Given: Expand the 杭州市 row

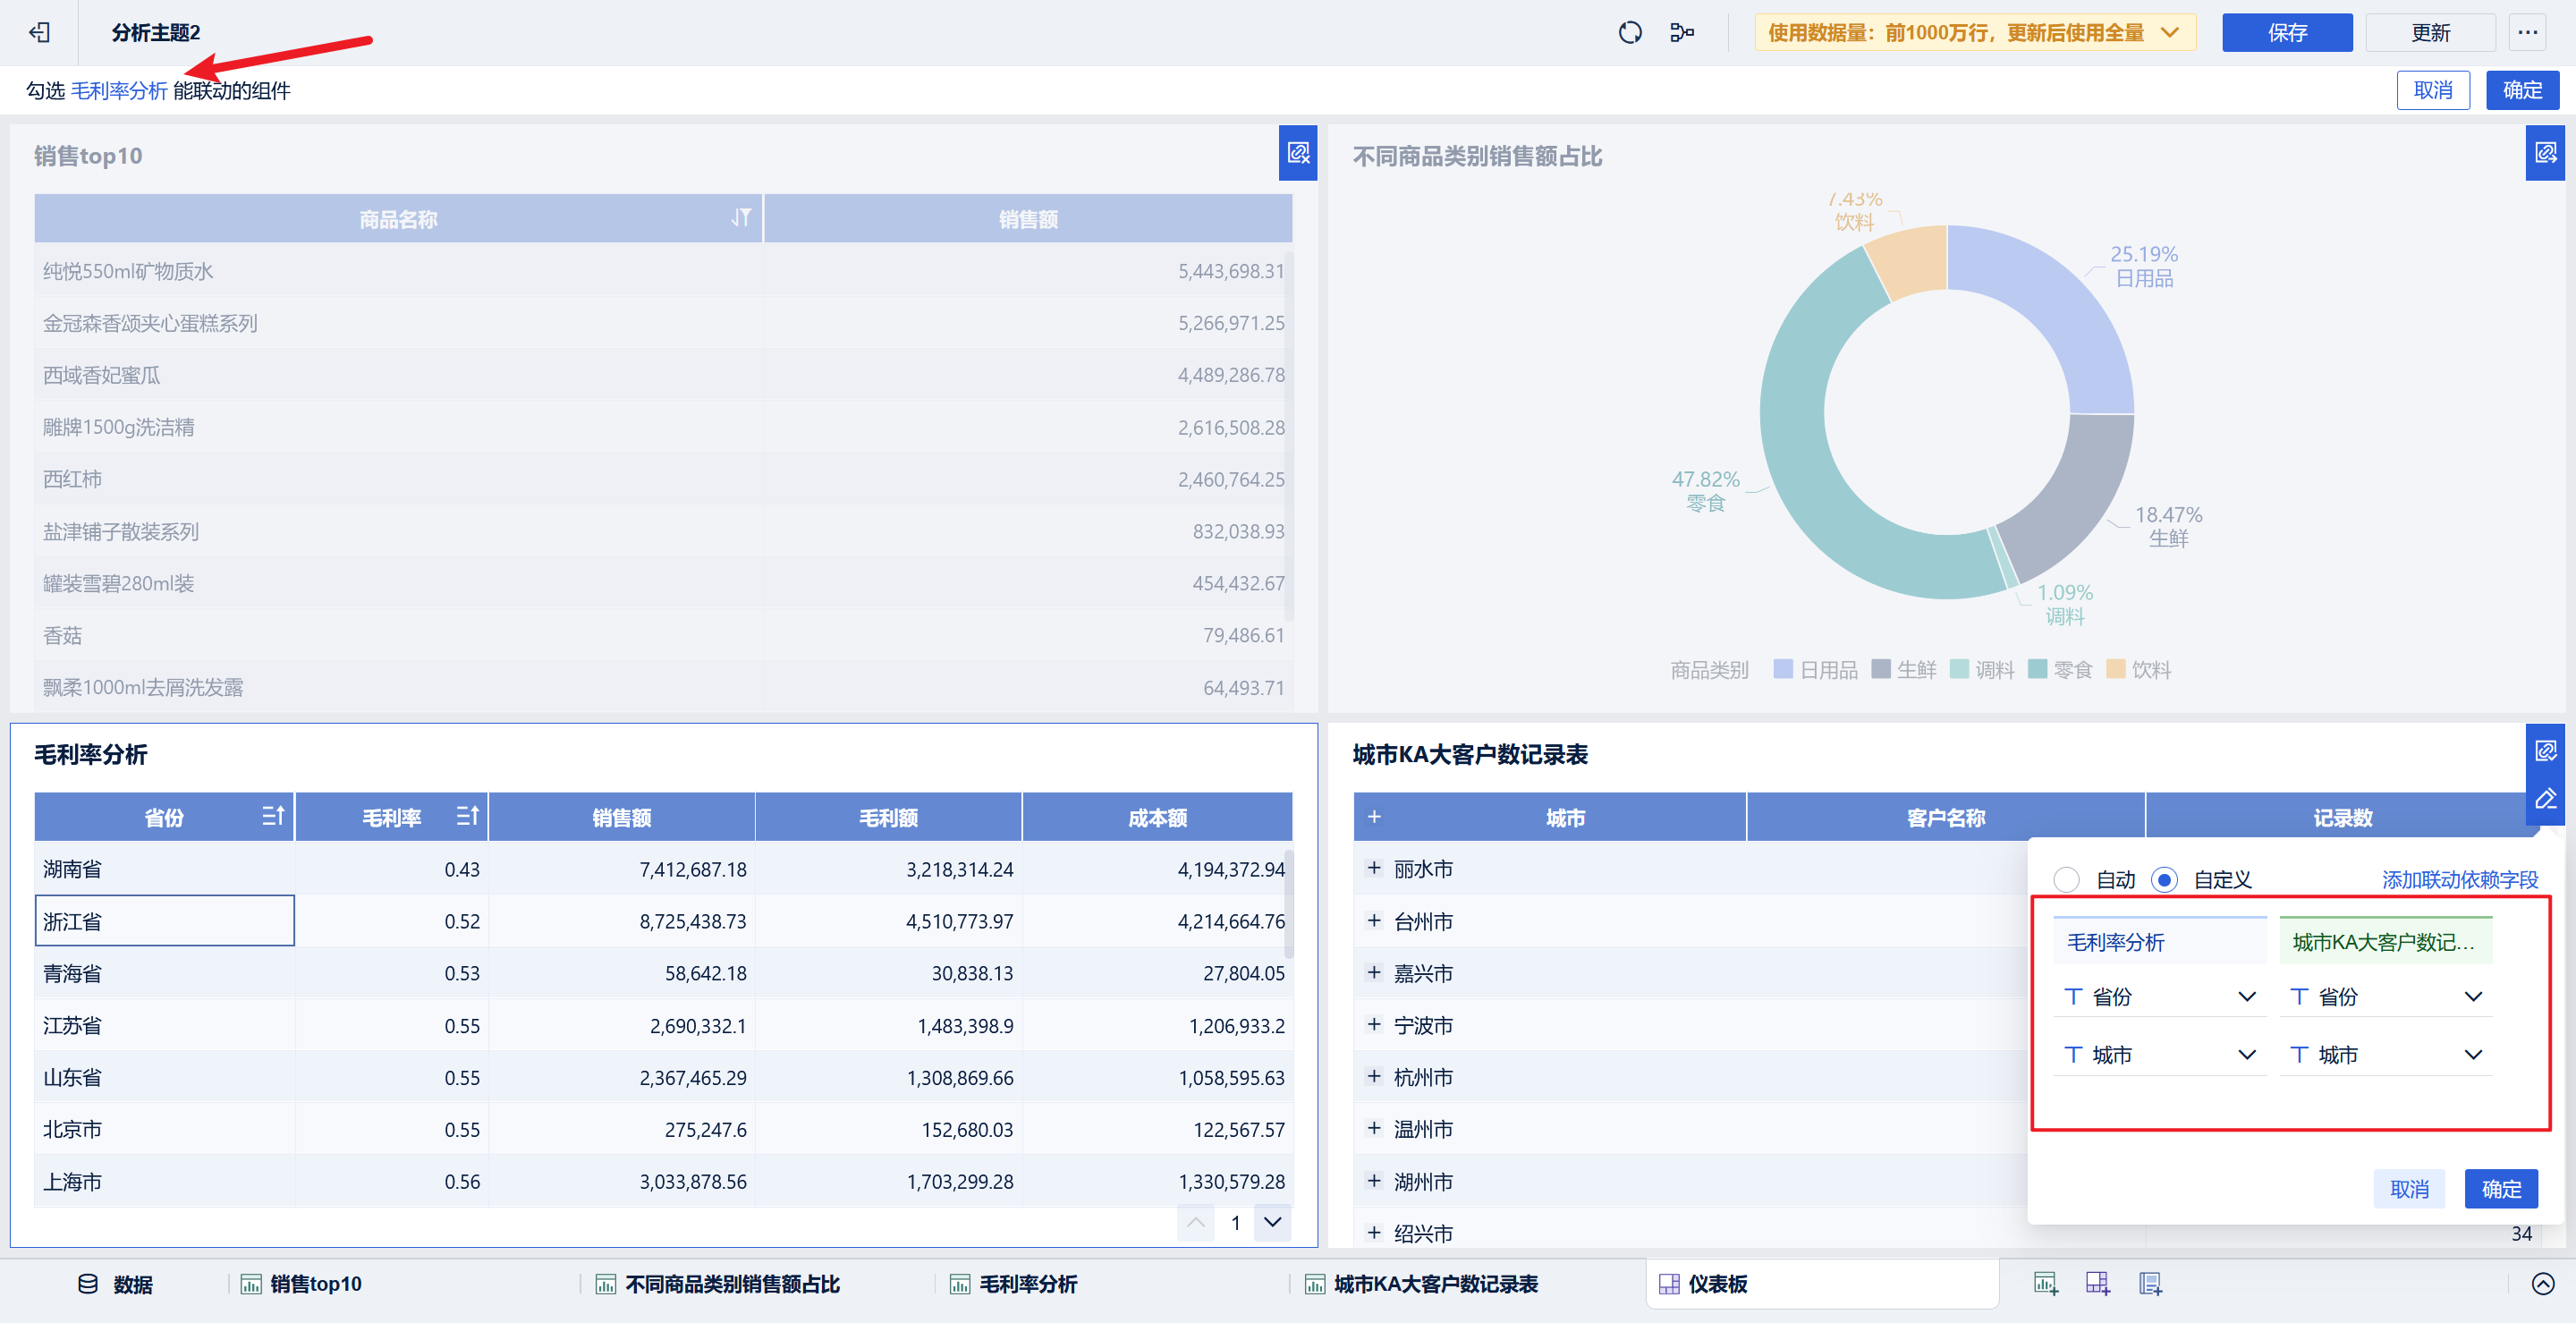Looking at the screenshot, I should (x=1374, y=1077).
